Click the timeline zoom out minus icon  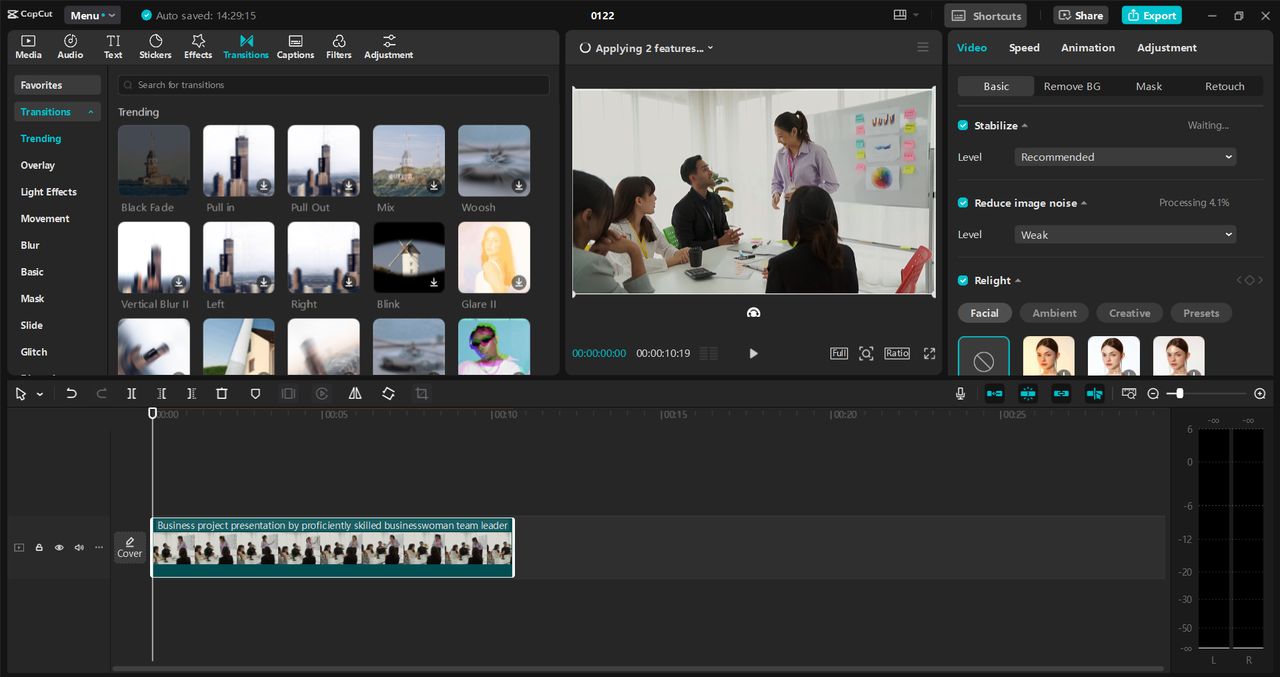point(1153,394)
